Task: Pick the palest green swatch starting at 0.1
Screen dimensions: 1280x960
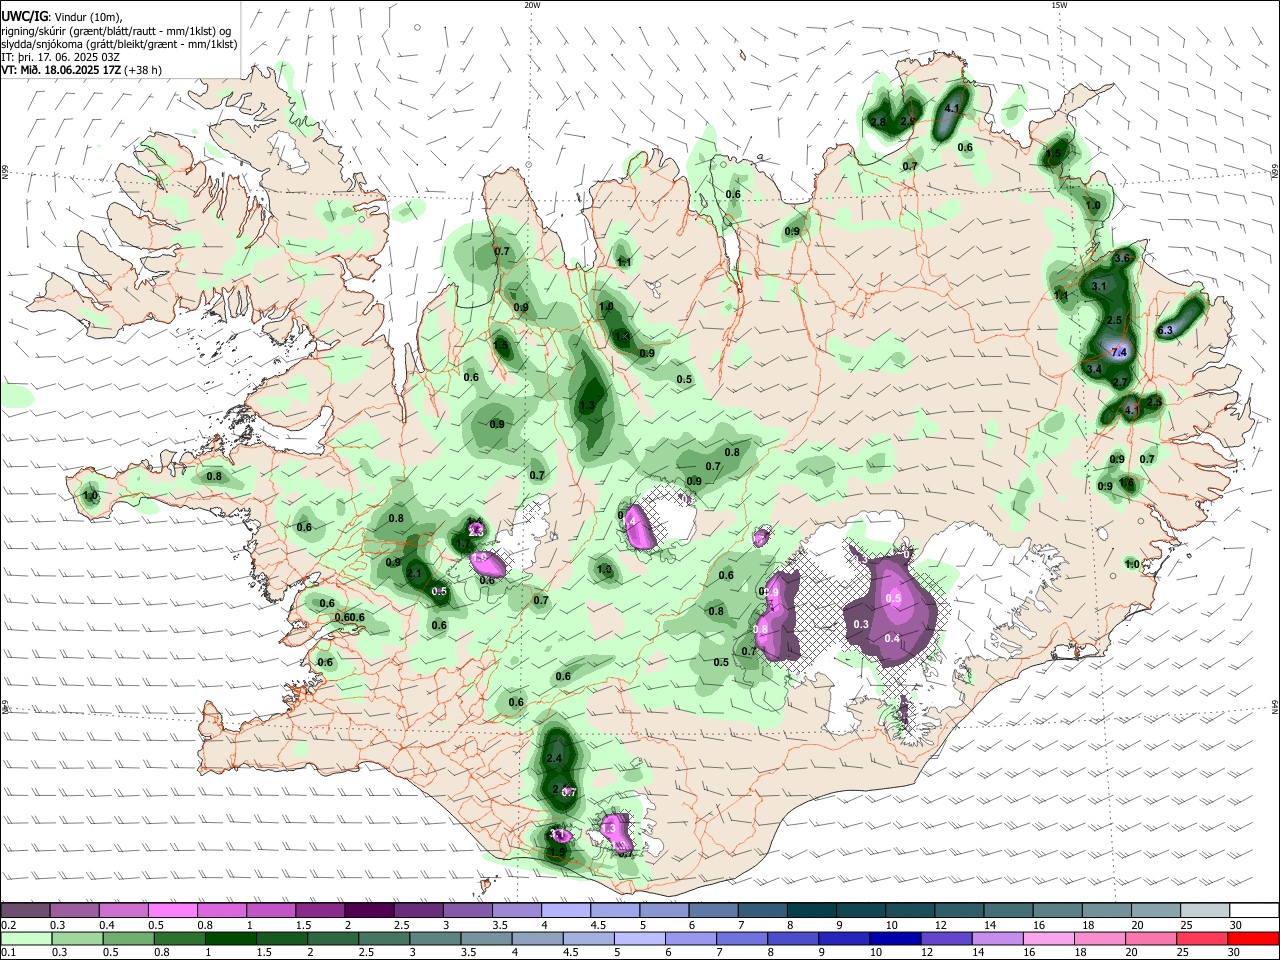Action: click(26, 938)
